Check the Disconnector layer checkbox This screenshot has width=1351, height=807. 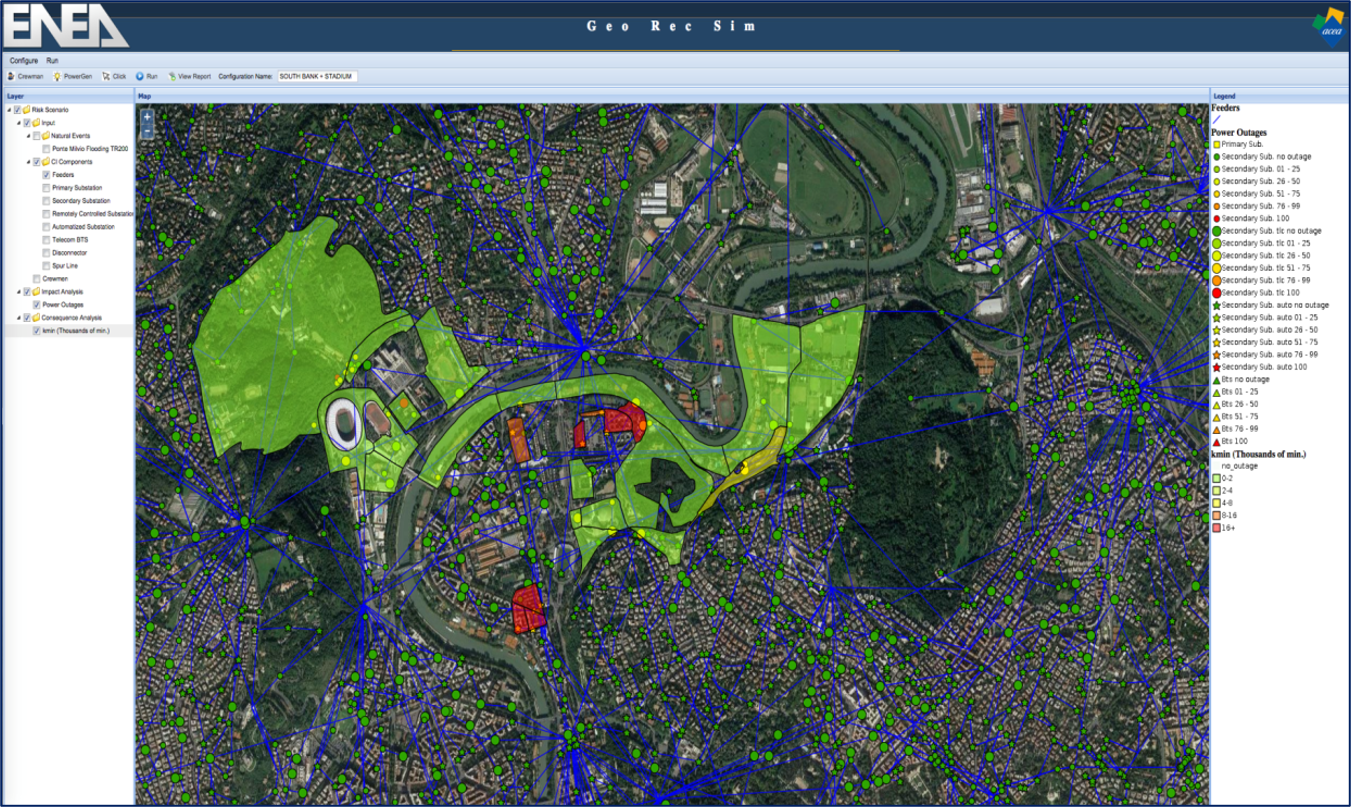click(x=47, y=253)
